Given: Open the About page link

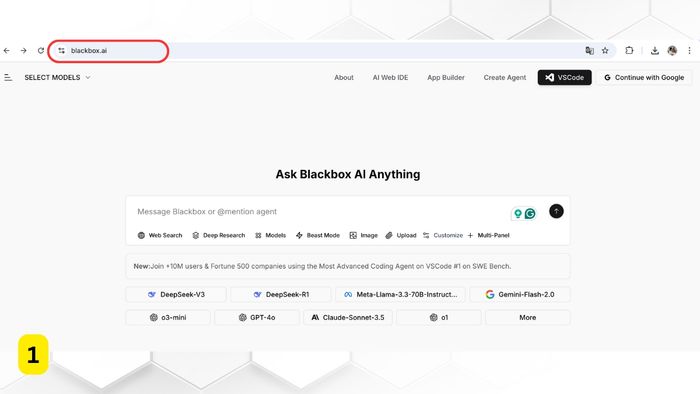Looking at the screenshot, I should (344, 78).
